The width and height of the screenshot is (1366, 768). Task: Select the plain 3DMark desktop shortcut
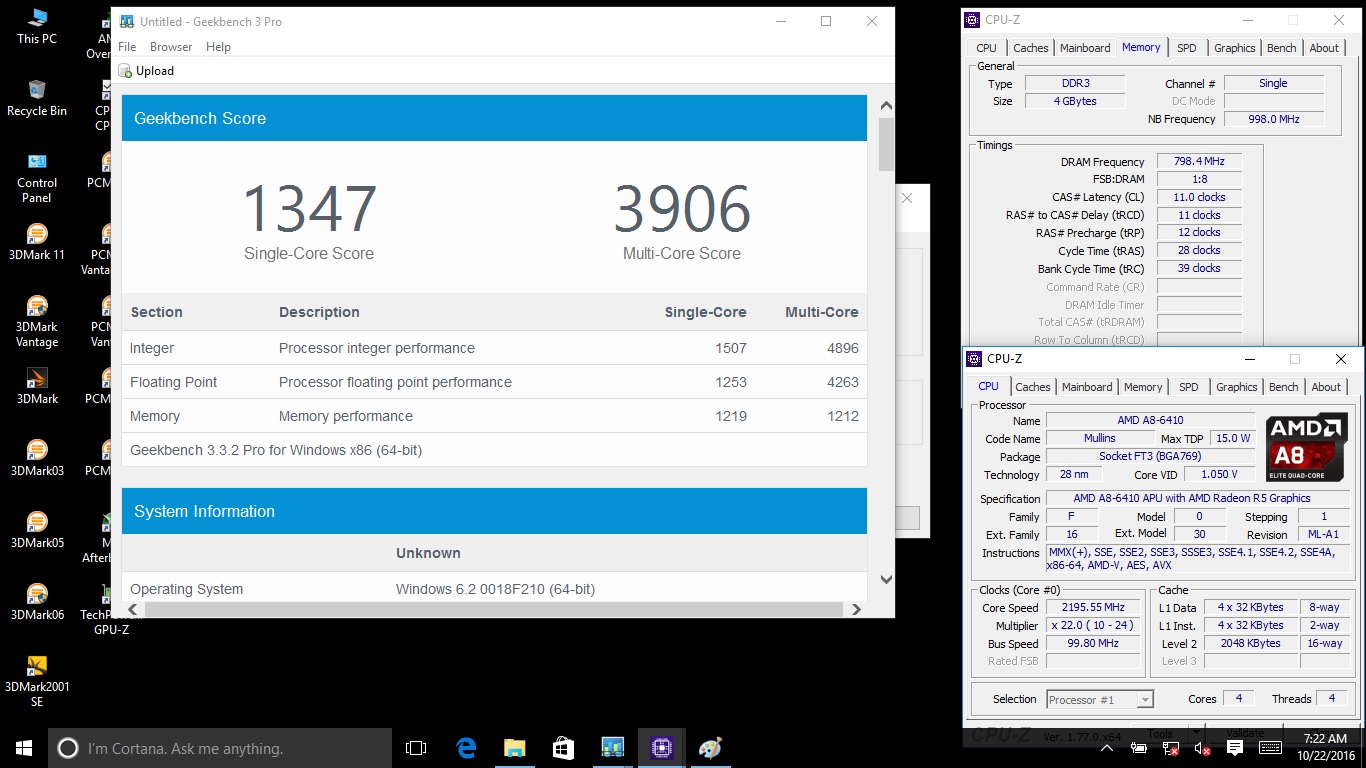pyautogui.click(x=37, y=386)
